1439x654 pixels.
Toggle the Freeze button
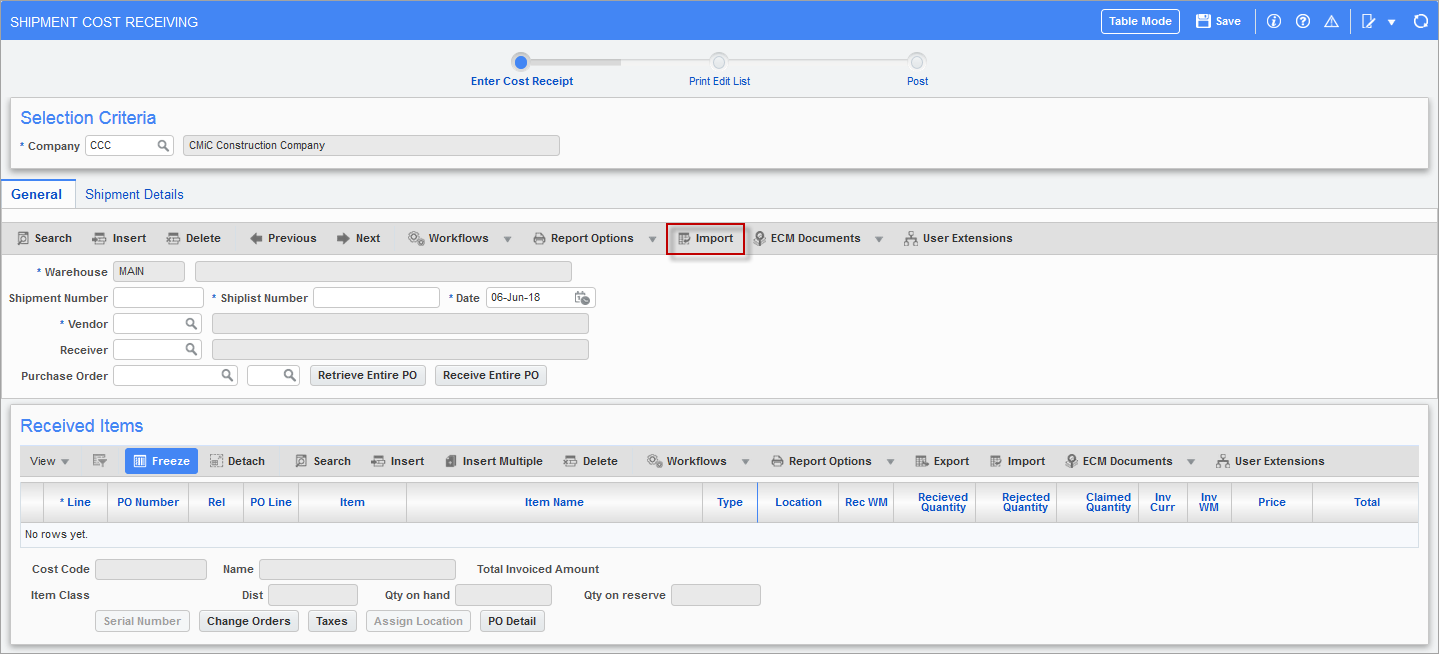point(161,461)
